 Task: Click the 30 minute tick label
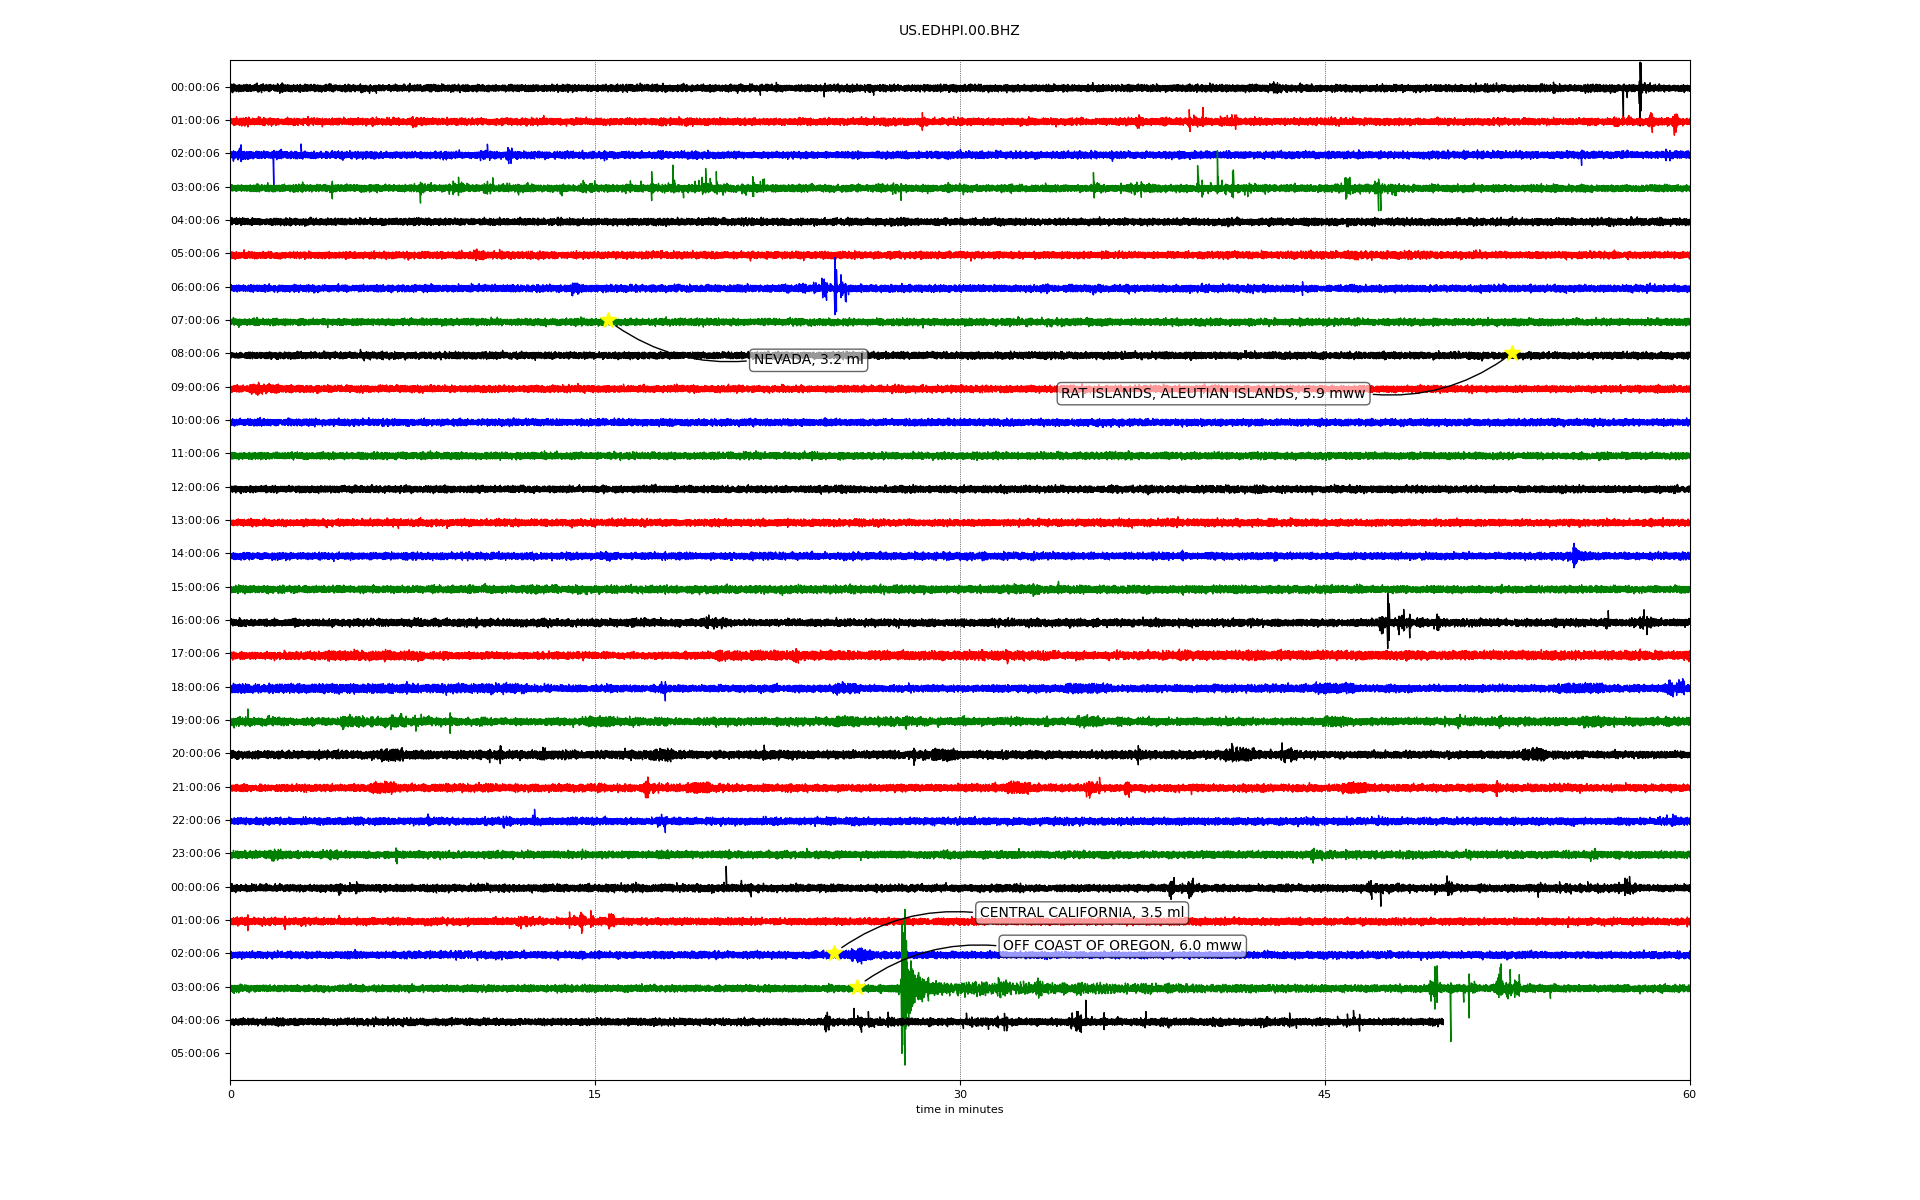960,1094
